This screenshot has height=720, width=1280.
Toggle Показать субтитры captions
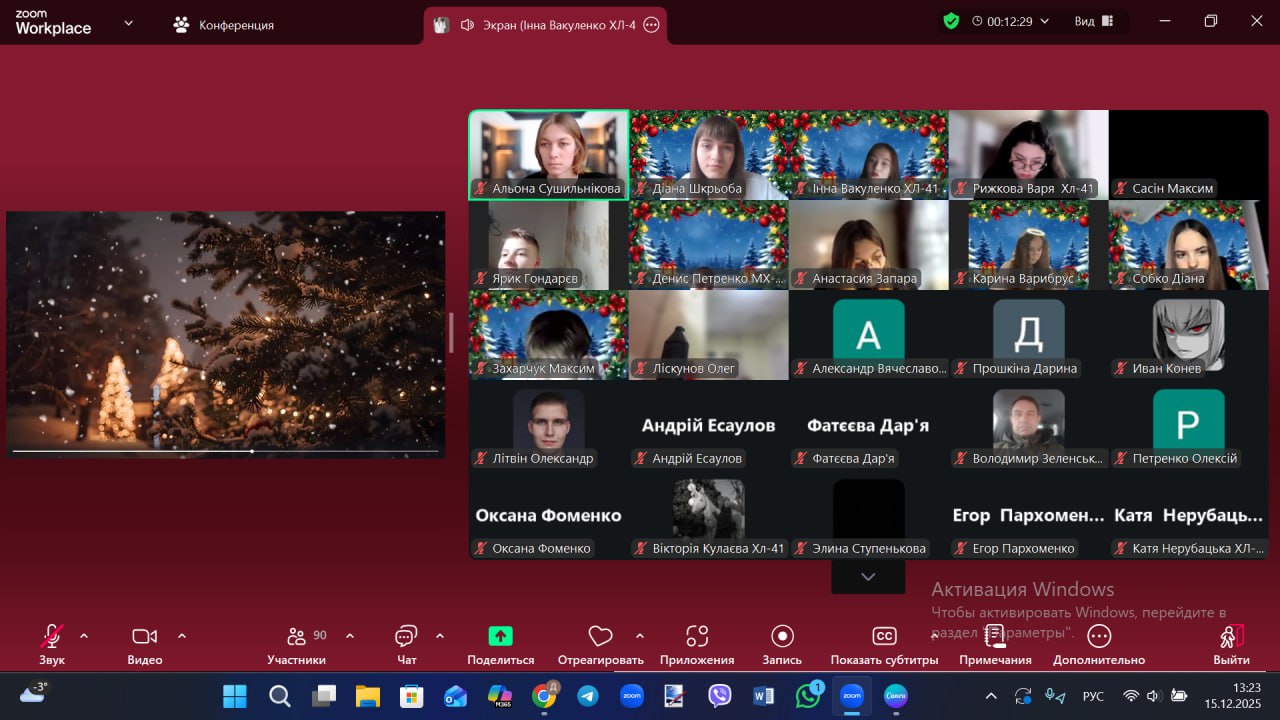point(884,637)
